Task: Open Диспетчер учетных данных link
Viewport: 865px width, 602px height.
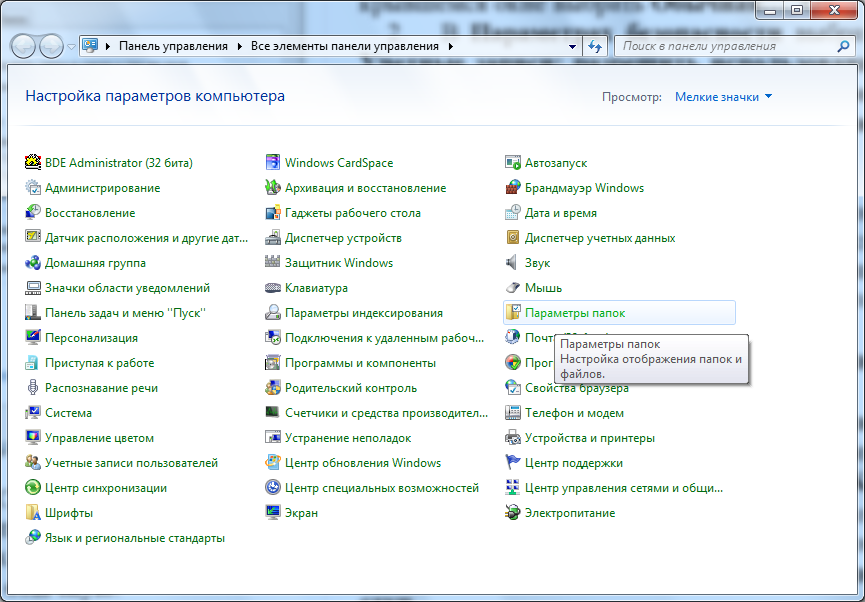Action: [x=600, y=238]
